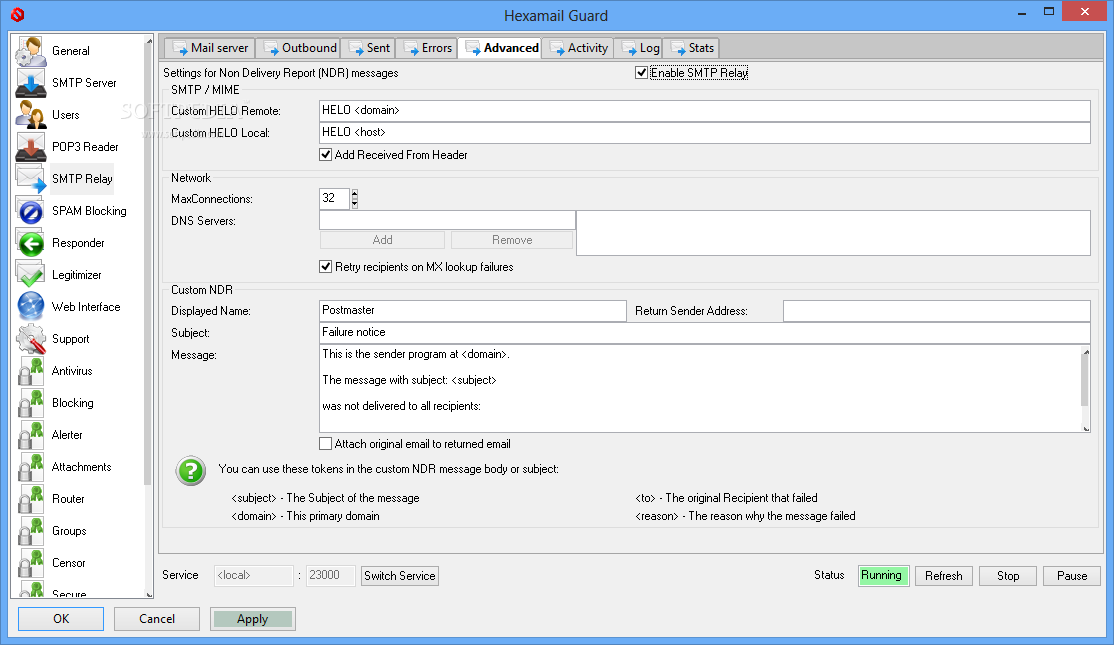Increase MaxConnections with the up arrow

tap(355, 194)
